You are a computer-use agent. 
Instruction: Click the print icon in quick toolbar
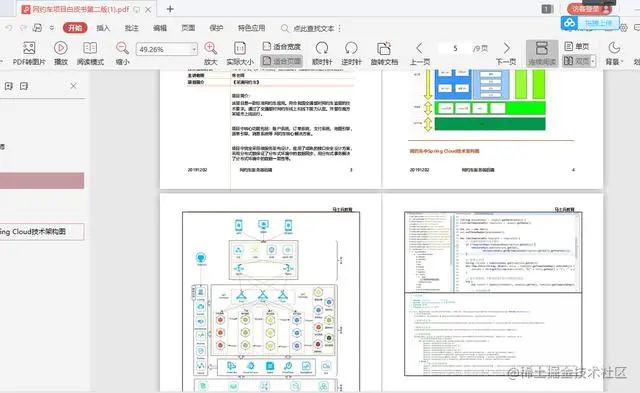point(37,28)
